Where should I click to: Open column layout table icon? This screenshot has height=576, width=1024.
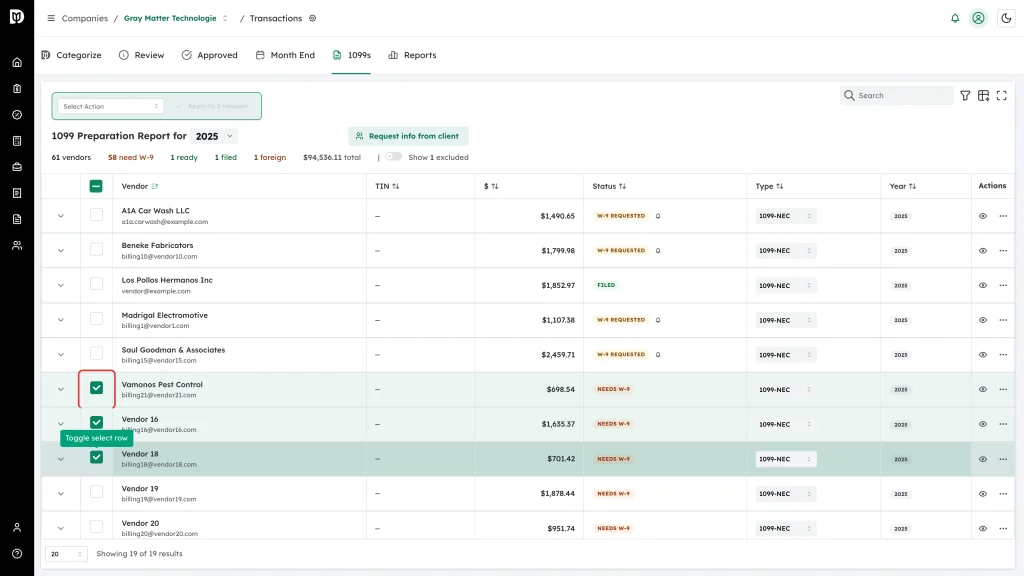[x=984, y=95]
